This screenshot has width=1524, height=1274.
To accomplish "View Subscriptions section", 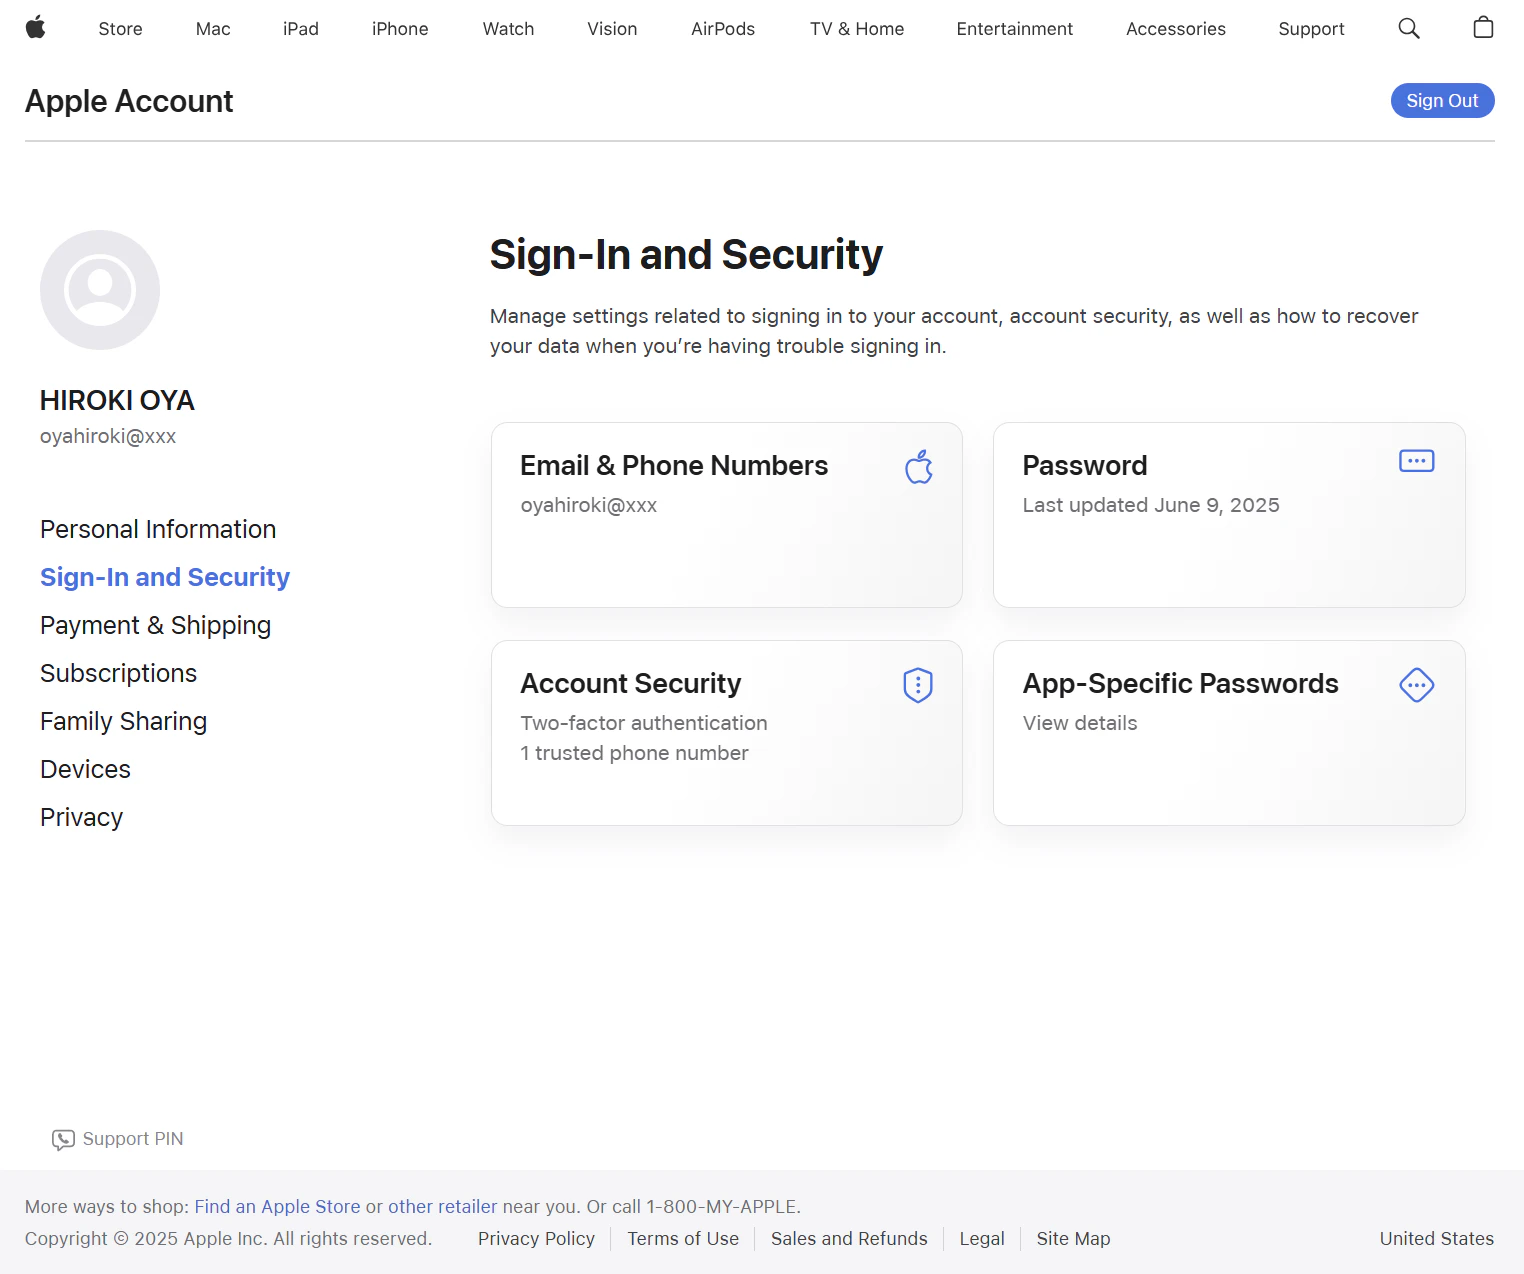I will click(119, 673).
